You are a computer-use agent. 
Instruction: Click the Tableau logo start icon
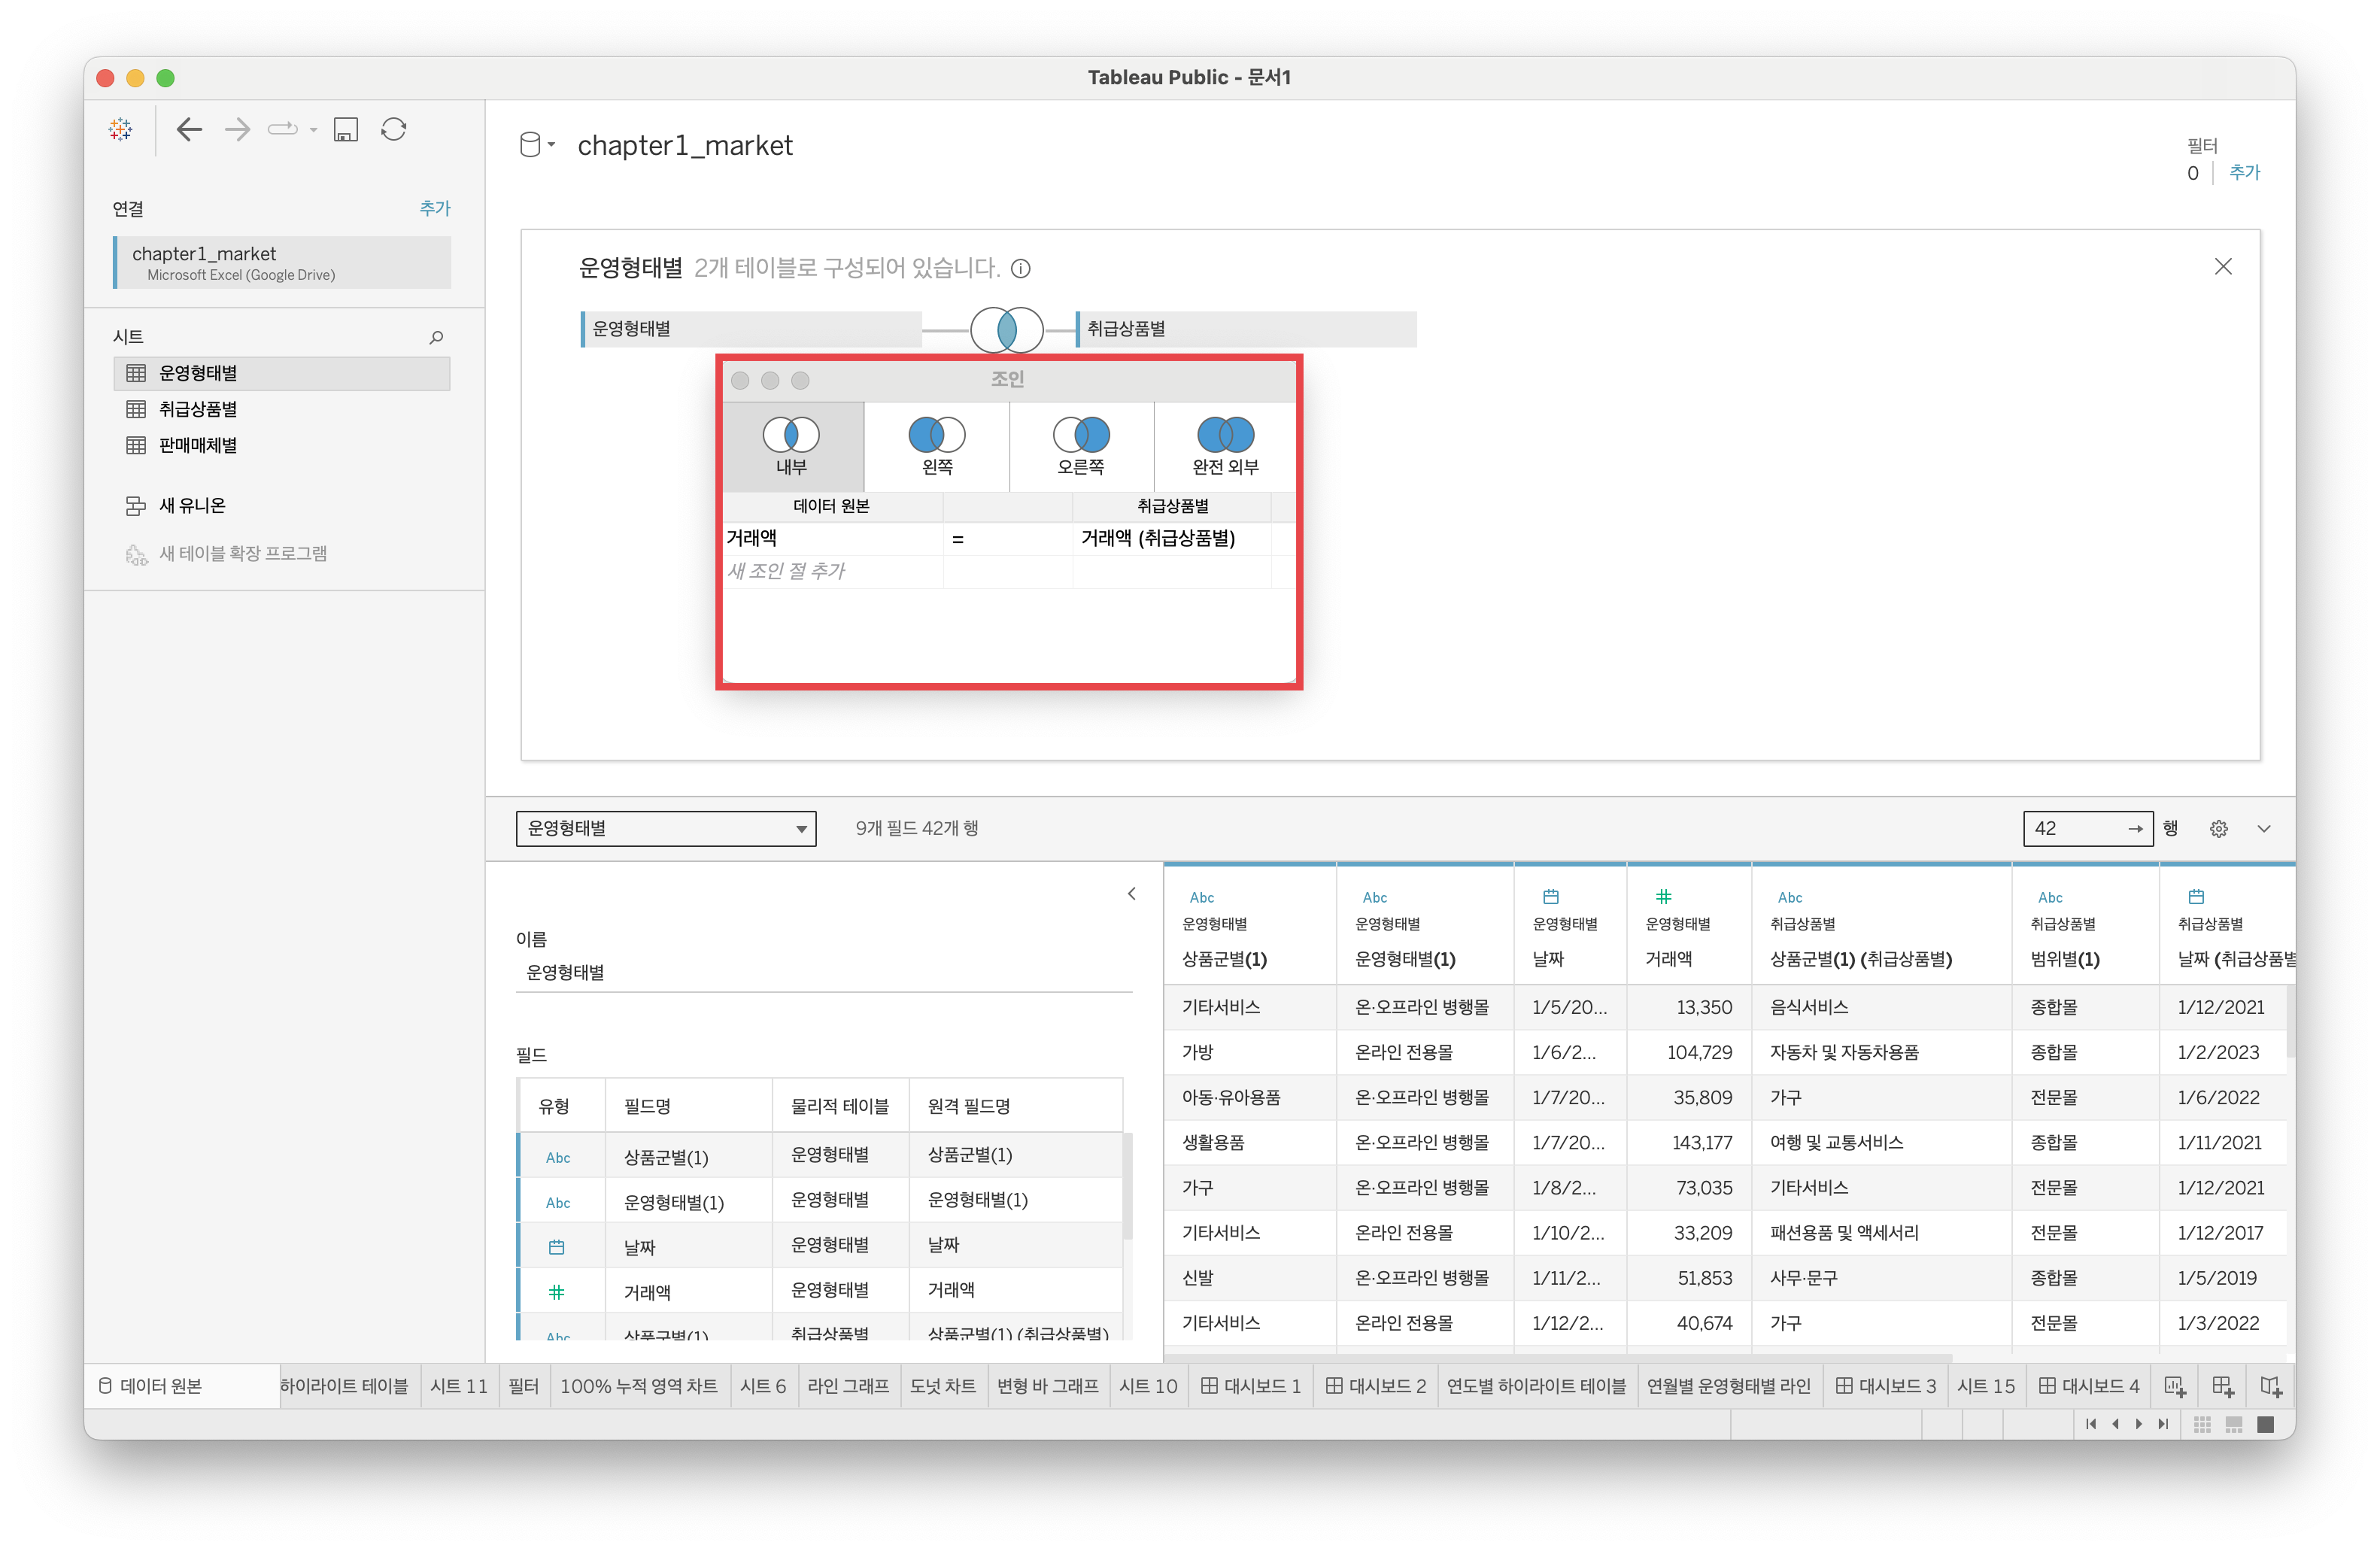coord(121,129)
